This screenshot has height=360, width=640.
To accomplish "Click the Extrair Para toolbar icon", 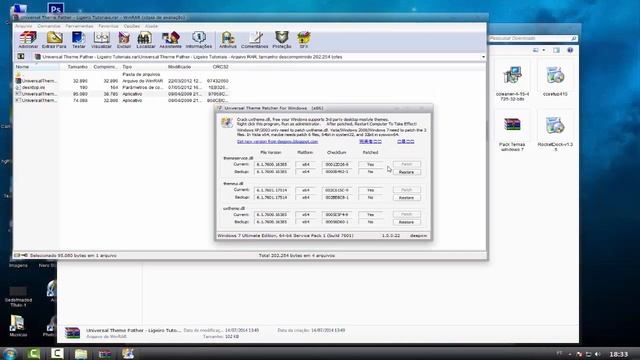I will pyautogui.click(x=54, y=40).
